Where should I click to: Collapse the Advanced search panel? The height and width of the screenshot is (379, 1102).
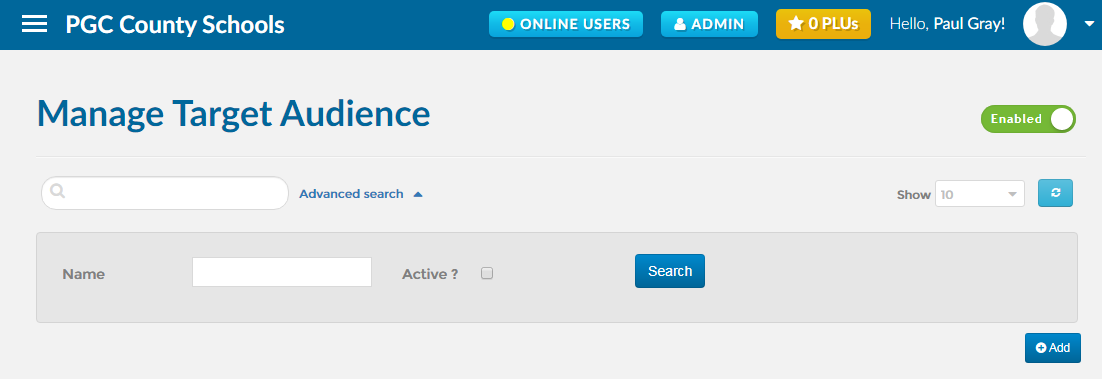[361, 193]
